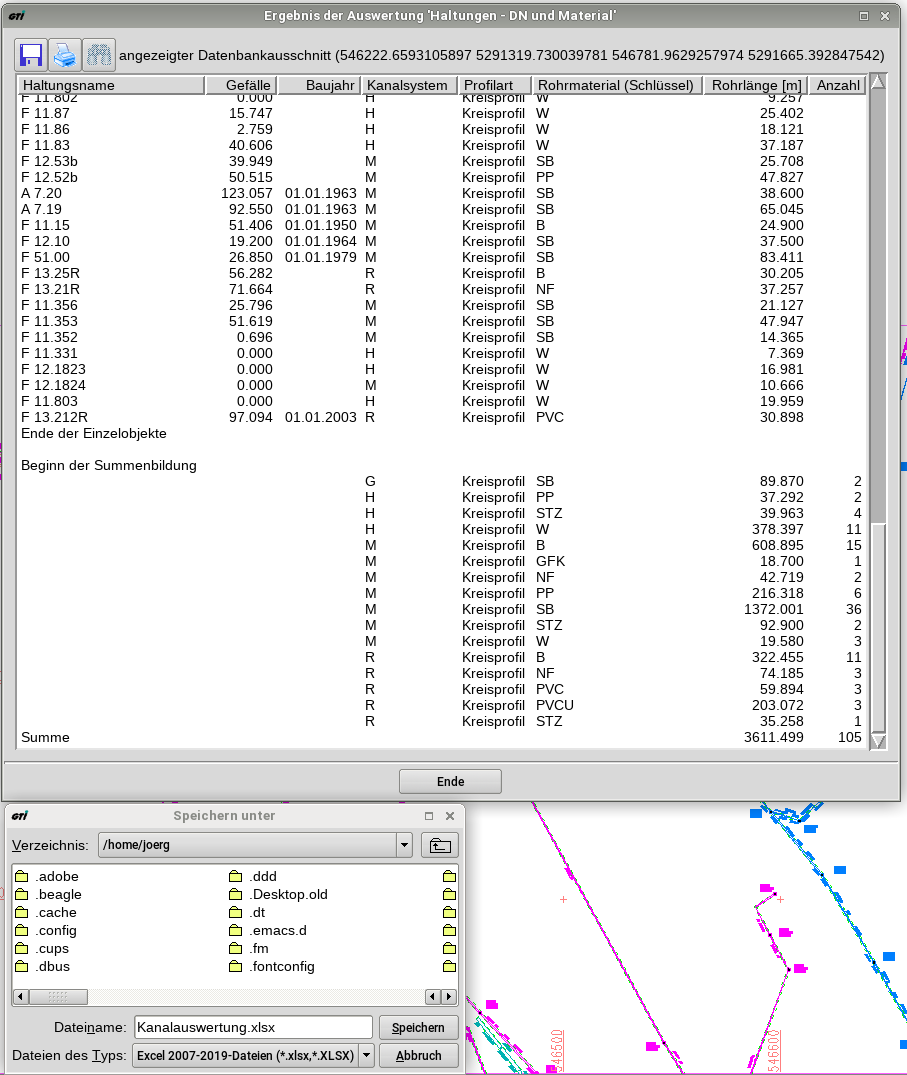Go up one directory level
This screenshot has width=907, height=1075.
[439, 845]
